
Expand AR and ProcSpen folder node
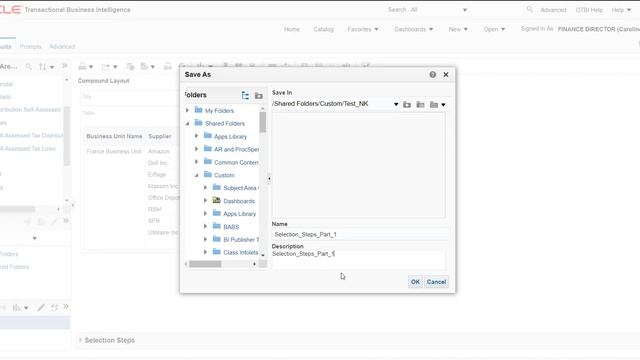[x=196, y=149]
